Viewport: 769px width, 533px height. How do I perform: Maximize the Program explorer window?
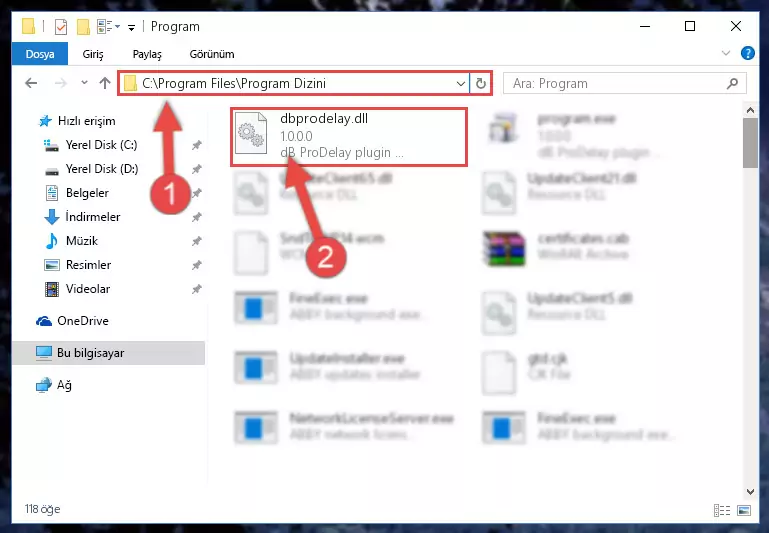pyautogui.click(x=690, y=26)
